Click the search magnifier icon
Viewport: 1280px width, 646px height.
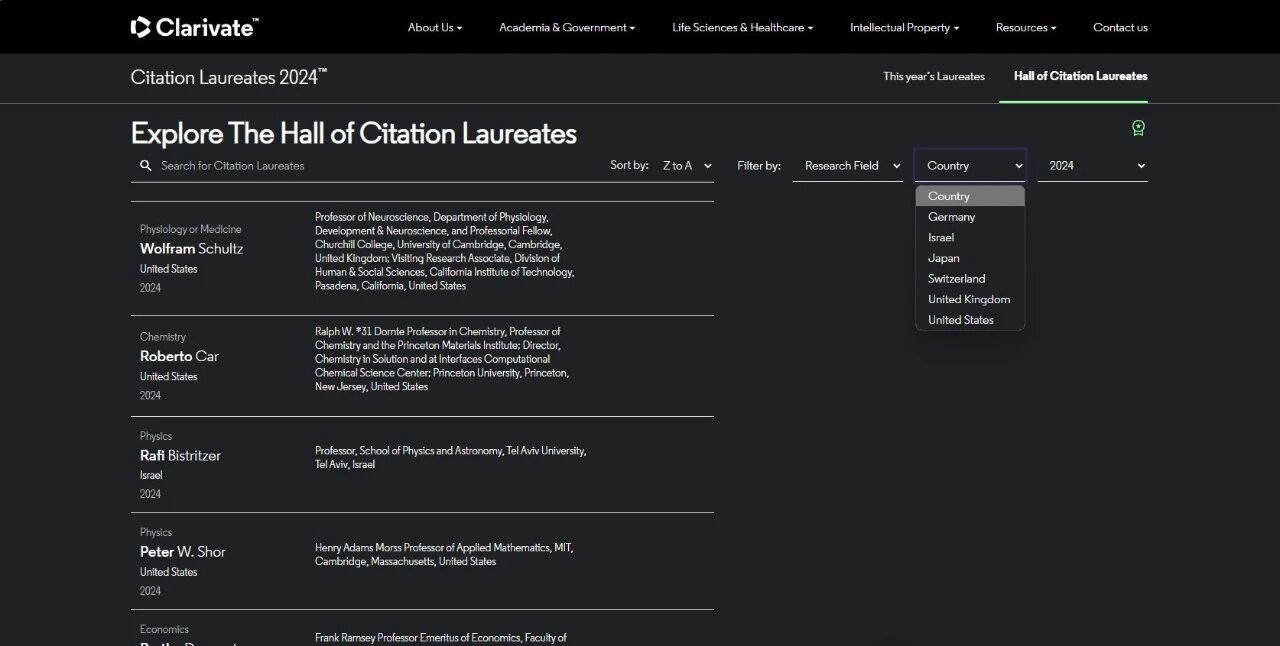point(146,166)
